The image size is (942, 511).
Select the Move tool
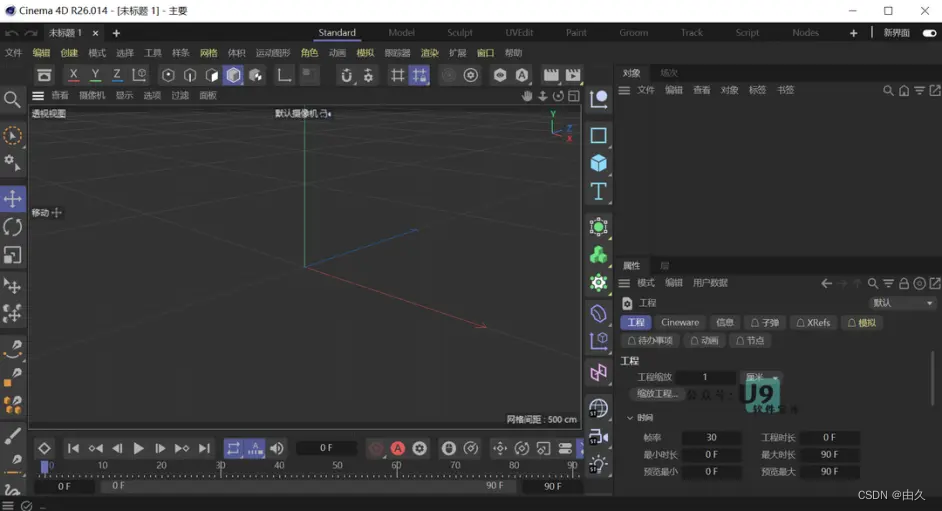pyautogui.click(x=13, y=199)
